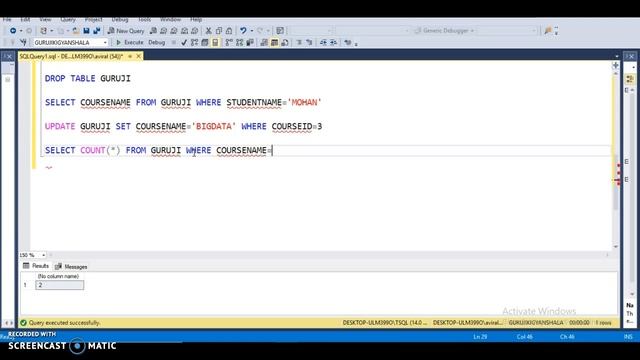
Task: Open the Undo history dropdown arrow
Action: pyautogui.click(x=252, y=31)
